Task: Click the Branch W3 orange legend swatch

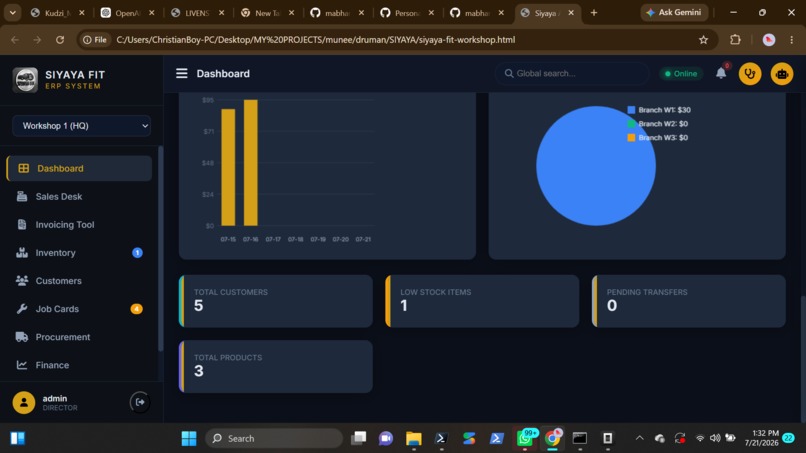Action: click(x=631, y=137)
